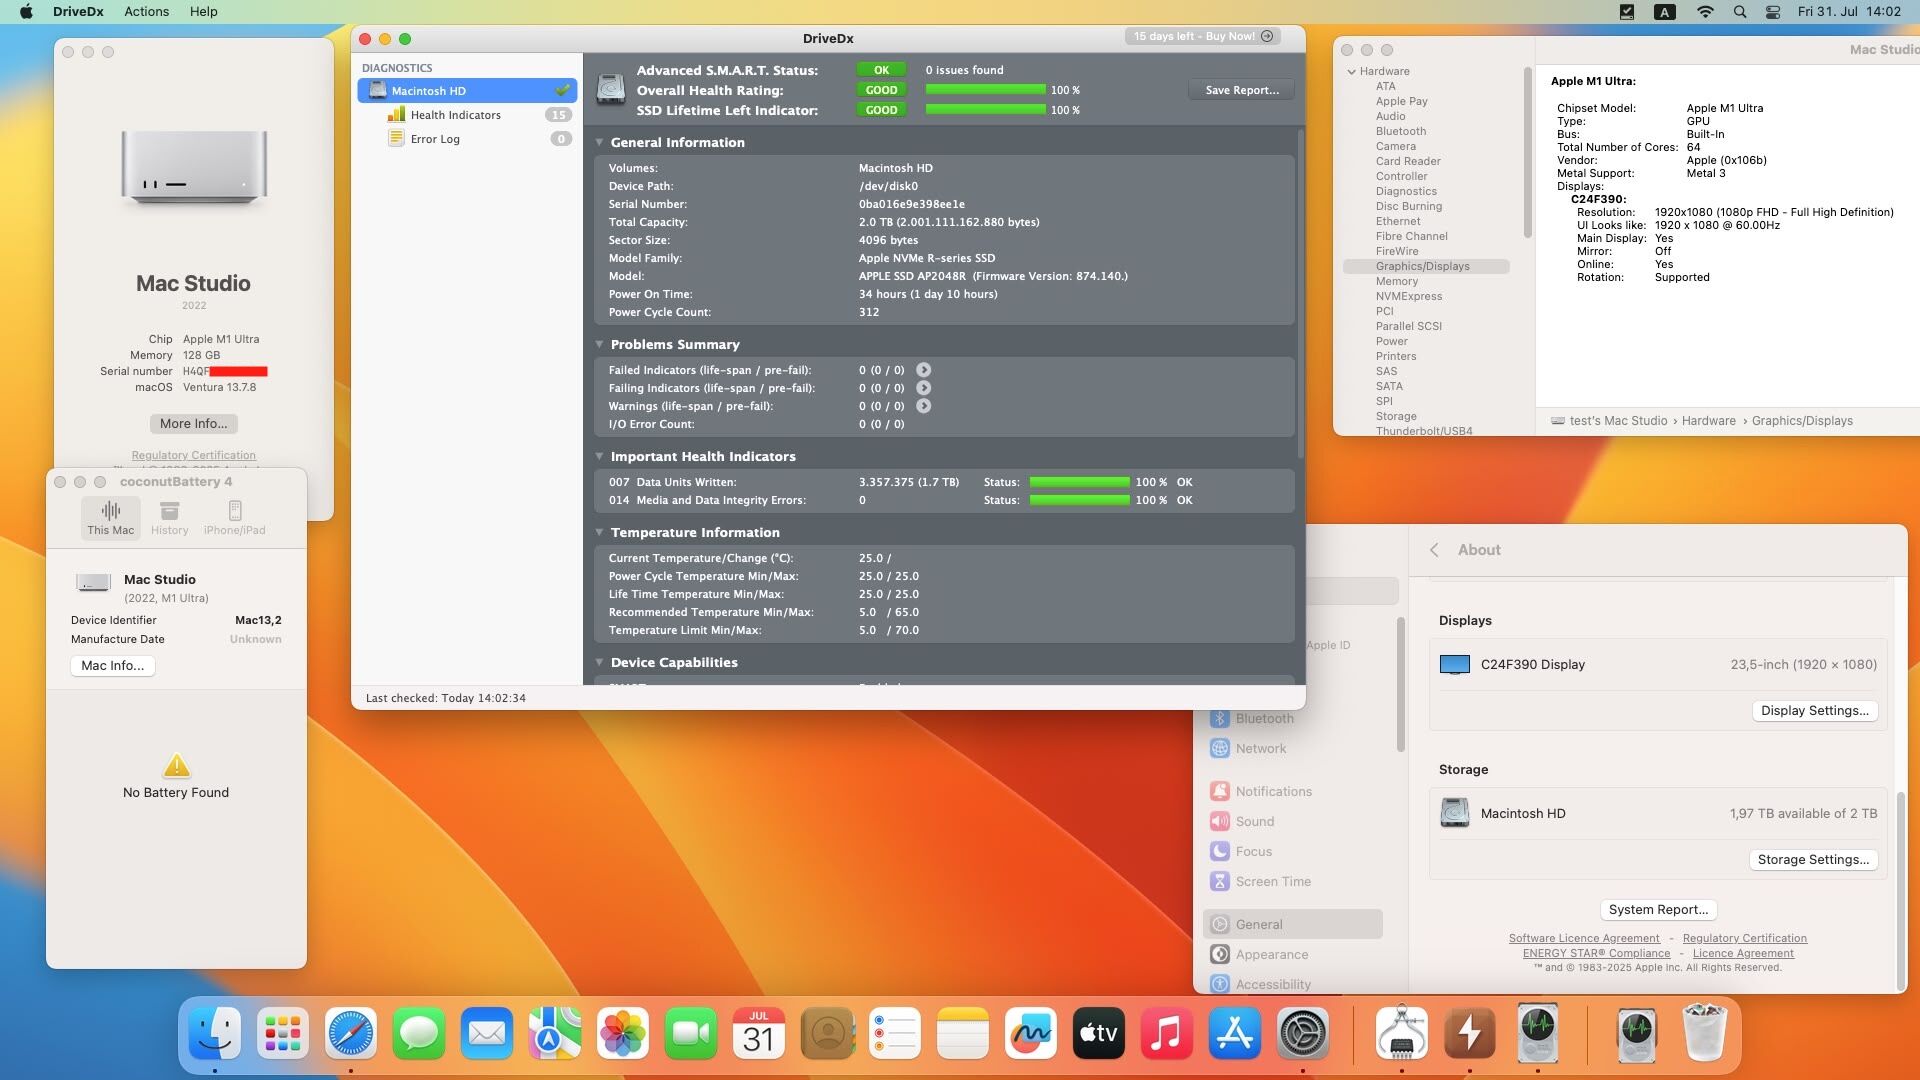Viewport: 1920px width, 1080px height.
Task: Select Memory in System Information list
Action: coord(1396,282)
